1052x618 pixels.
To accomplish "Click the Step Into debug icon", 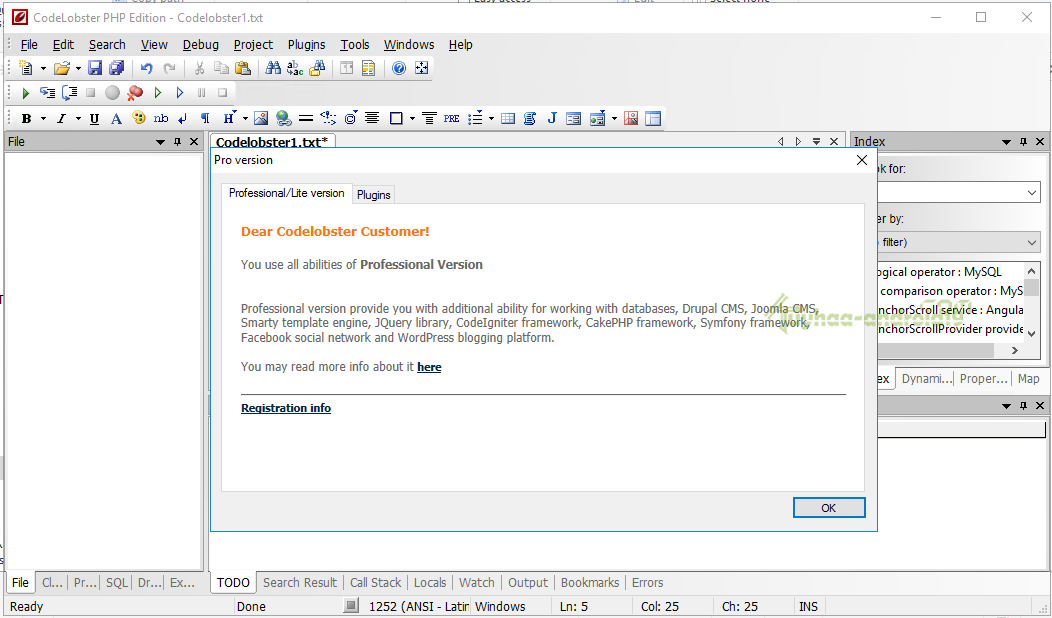I will pyautogui.click(x=47, y=93).
